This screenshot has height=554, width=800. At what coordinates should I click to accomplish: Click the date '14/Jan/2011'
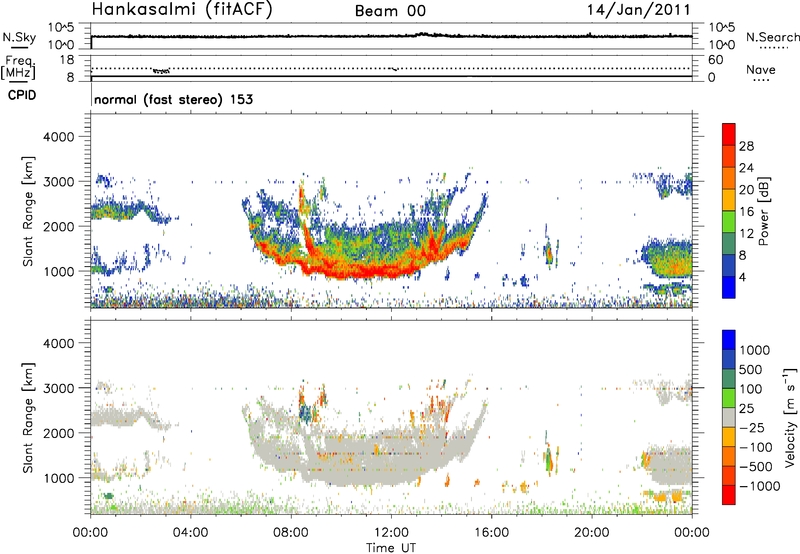click(639, 10)
